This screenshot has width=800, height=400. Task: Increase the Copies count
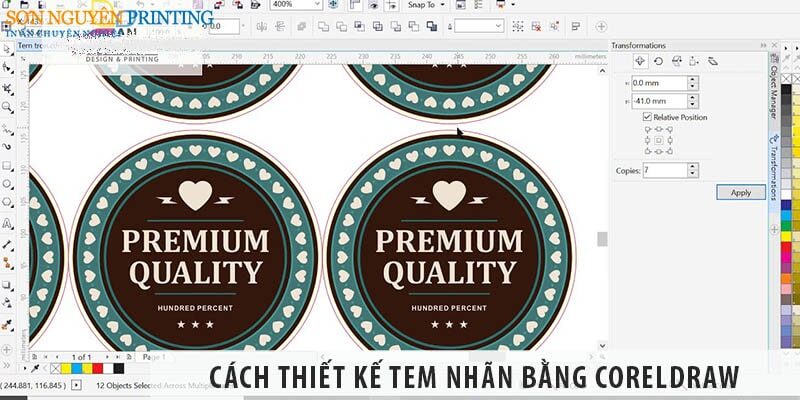tap(693, 166)
